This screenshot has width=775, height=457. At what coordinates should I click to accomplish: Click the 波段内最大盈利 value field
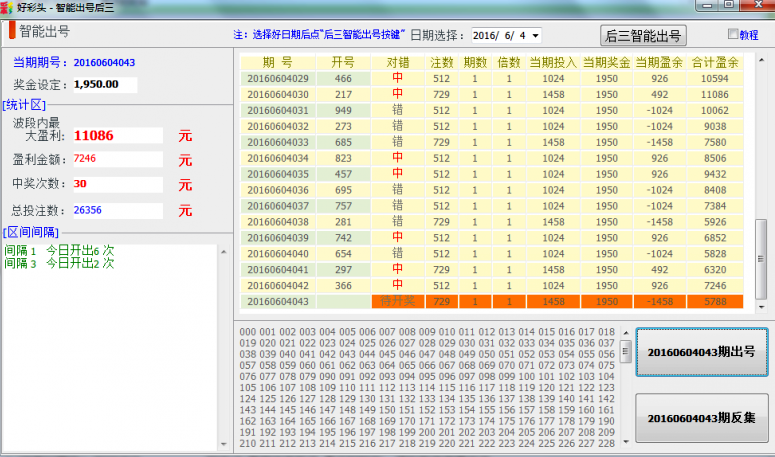pos(116,135)
